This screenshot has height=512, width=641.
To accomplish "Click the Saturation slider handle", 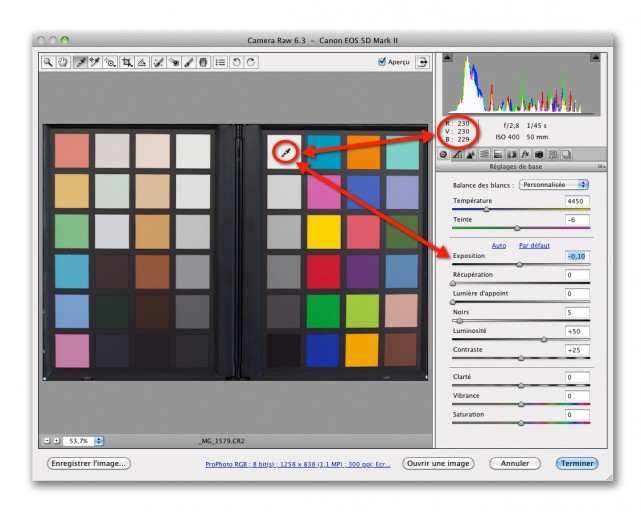I will (521, 423).
